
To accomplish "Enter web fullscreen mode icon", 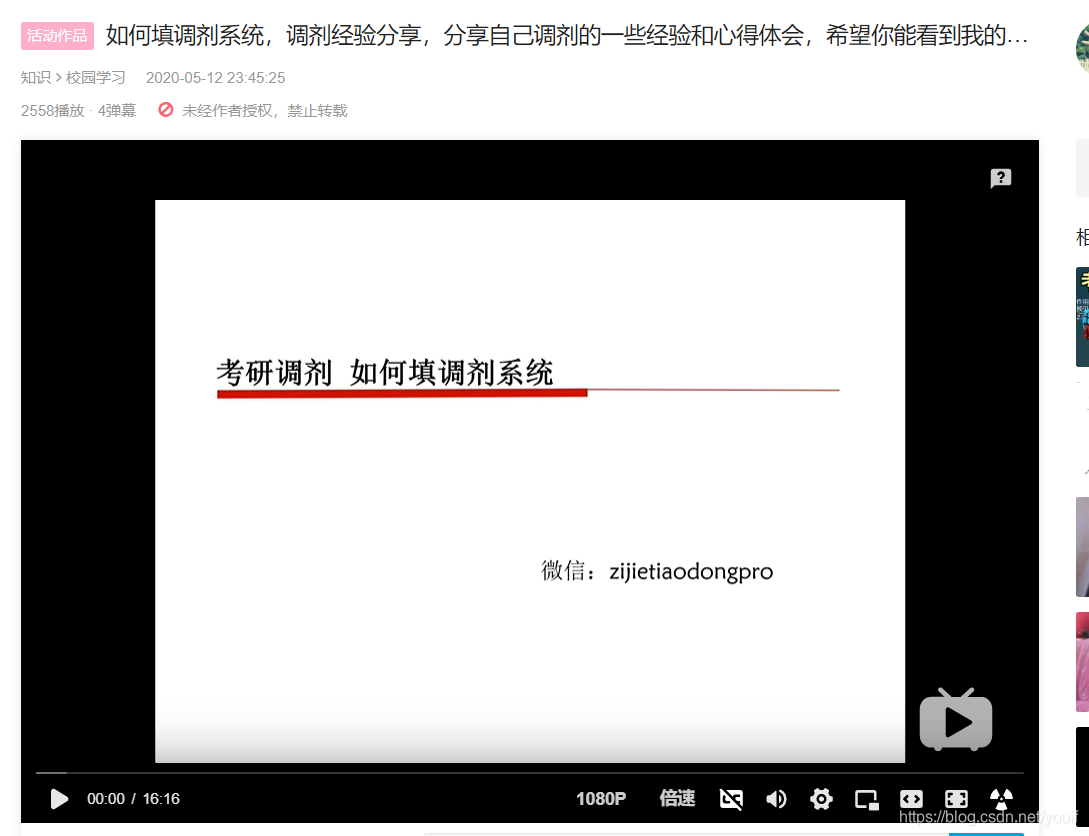I will click(x=956, y=799).
